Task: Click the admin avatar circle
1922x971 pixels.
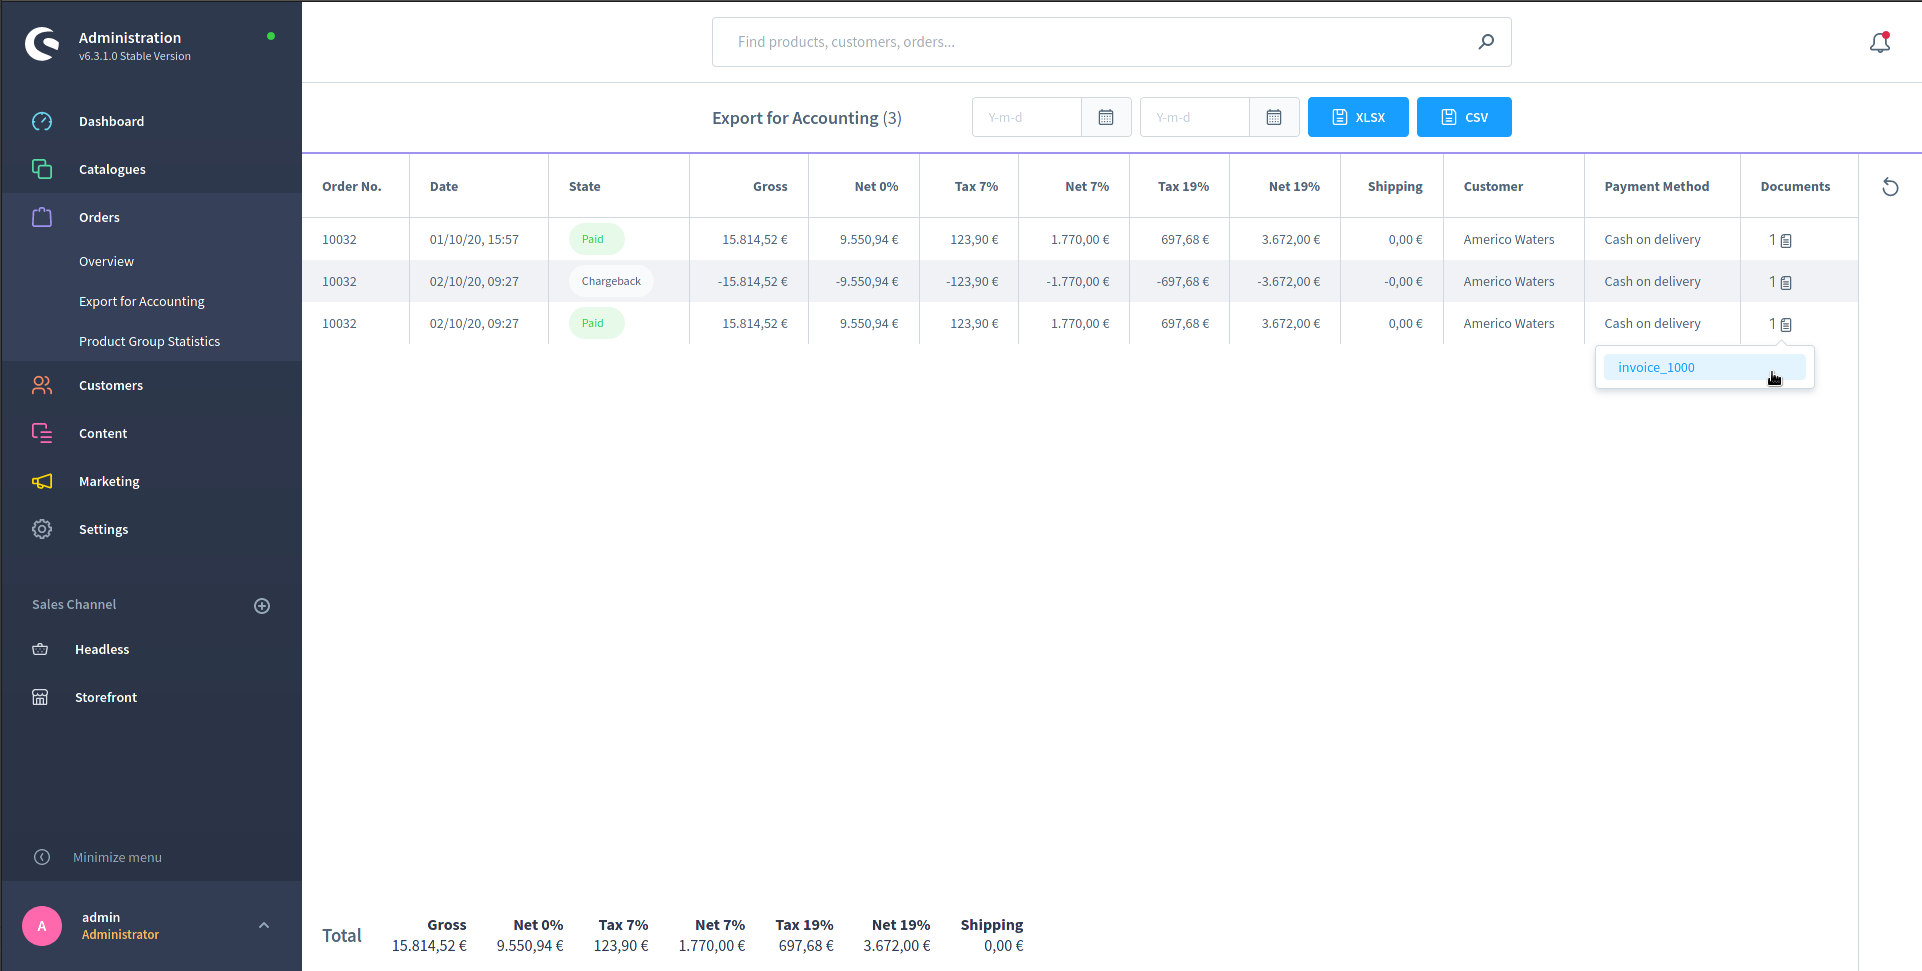Action: click(x=42, y=926)
